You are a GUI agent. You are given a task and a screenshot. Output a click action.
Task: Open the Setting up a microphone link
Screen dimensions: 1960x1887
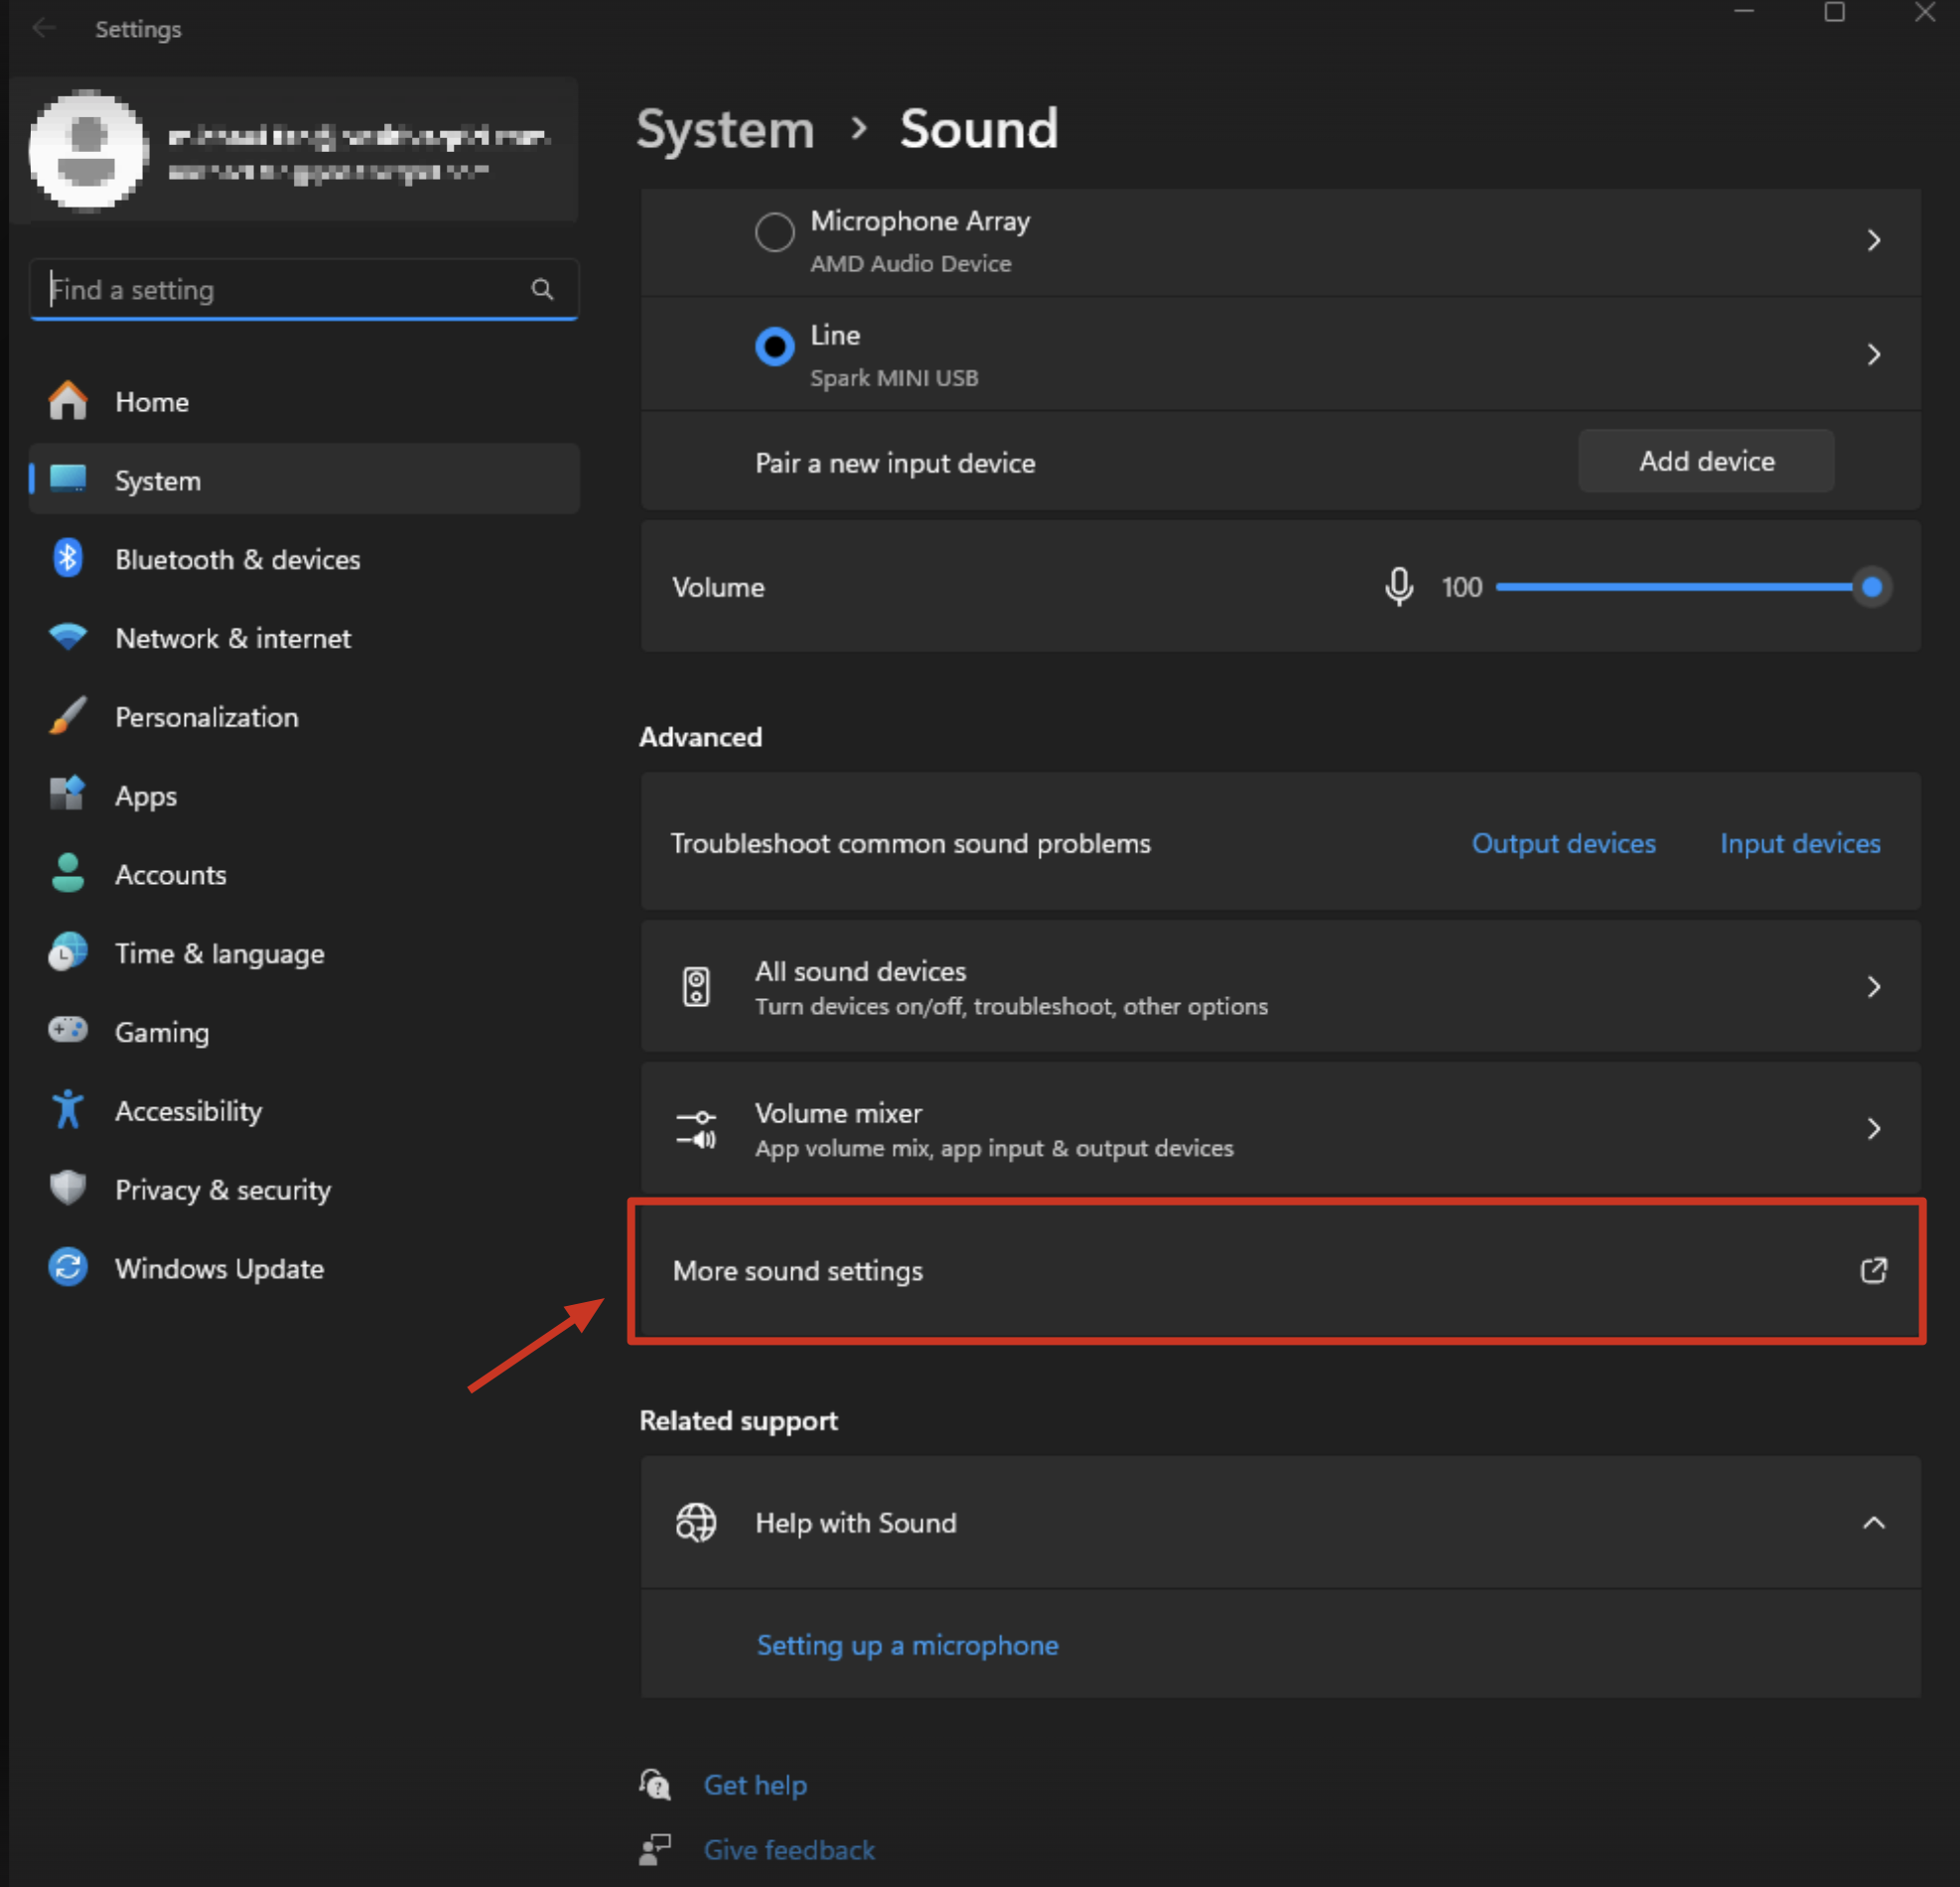[906, 1645]
